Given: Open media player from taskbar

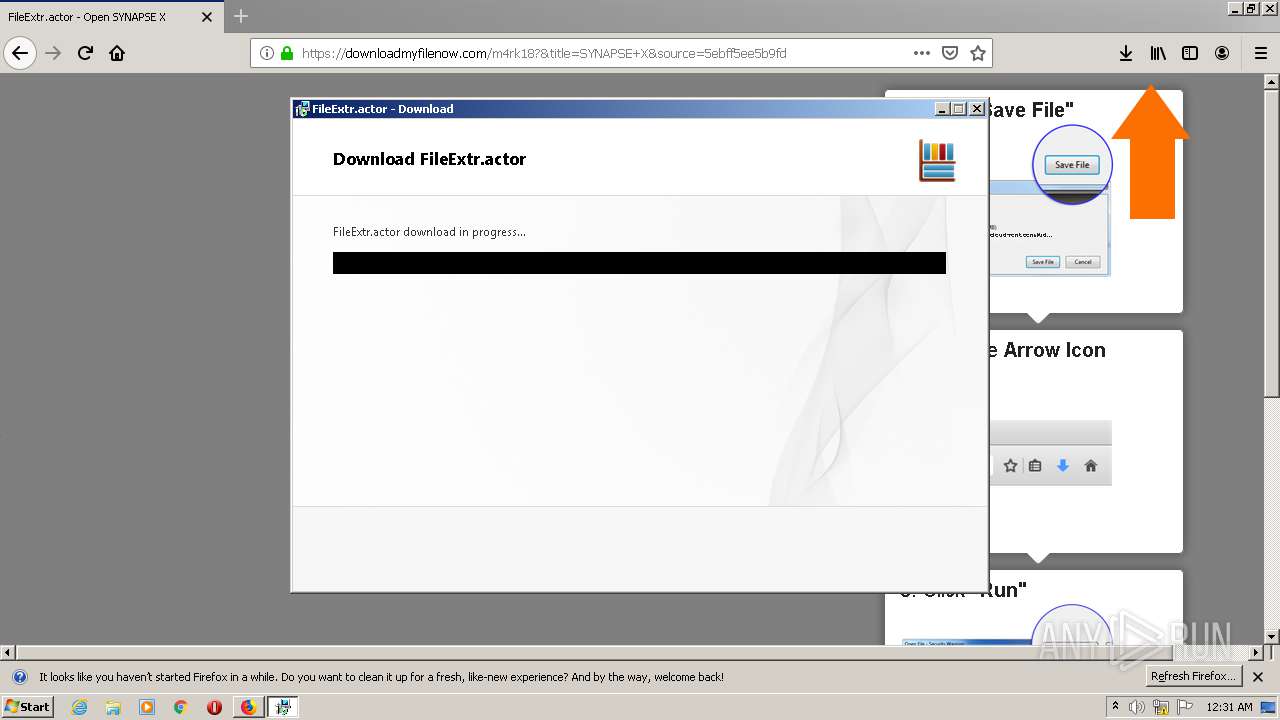Looking at the screenshot, I should (147, 707).
